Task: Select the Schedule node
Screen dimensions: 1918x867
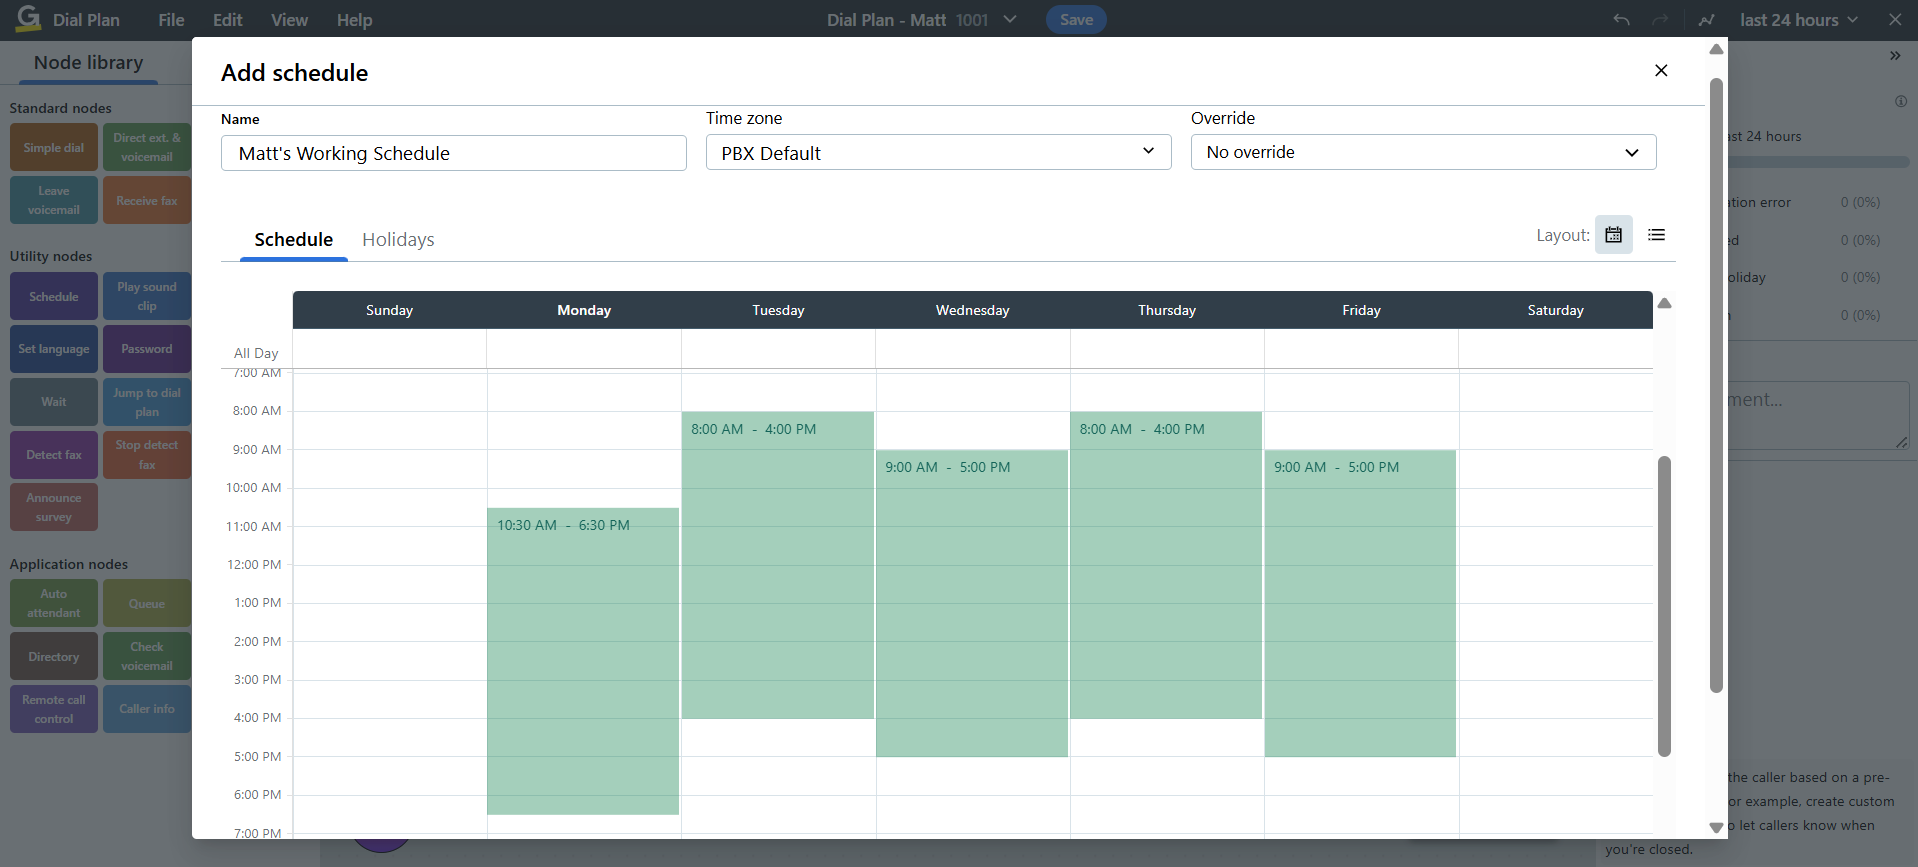Action: (x=54, y=296)
